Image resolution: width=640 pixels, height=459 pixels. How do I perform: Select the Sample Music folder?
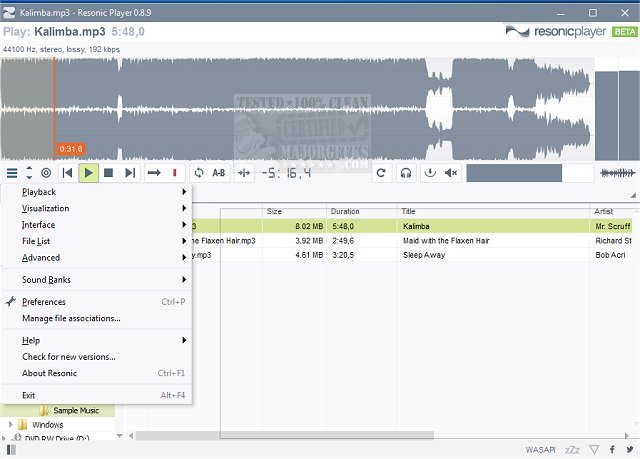tap(76, 410)
